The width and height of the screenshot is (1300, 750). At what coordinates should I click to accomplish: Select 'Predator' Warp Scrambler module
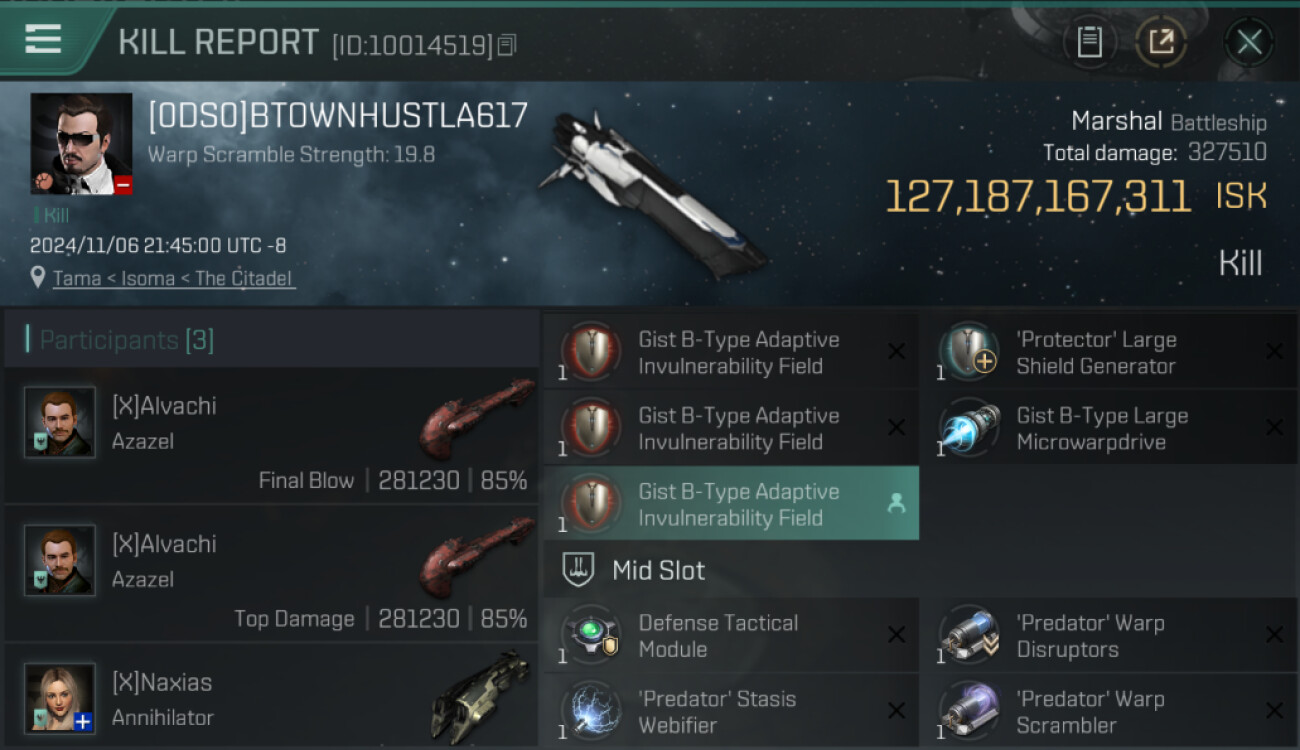click(1110, 711)
